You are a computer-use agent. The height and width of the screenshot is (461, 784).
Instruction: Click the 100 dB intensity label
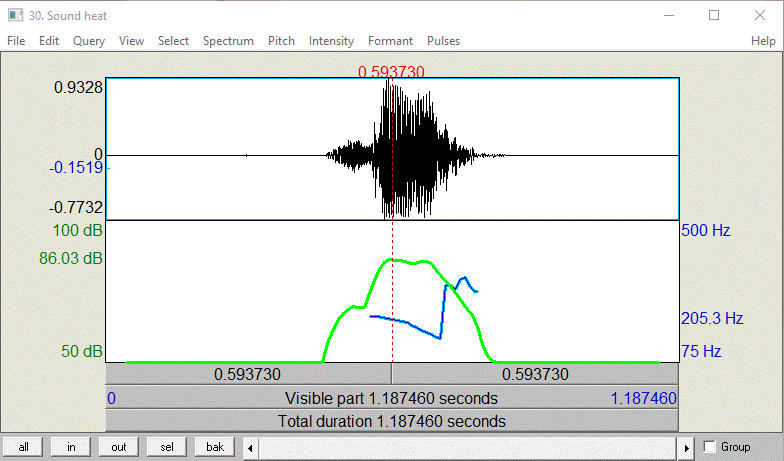[78, 230]
